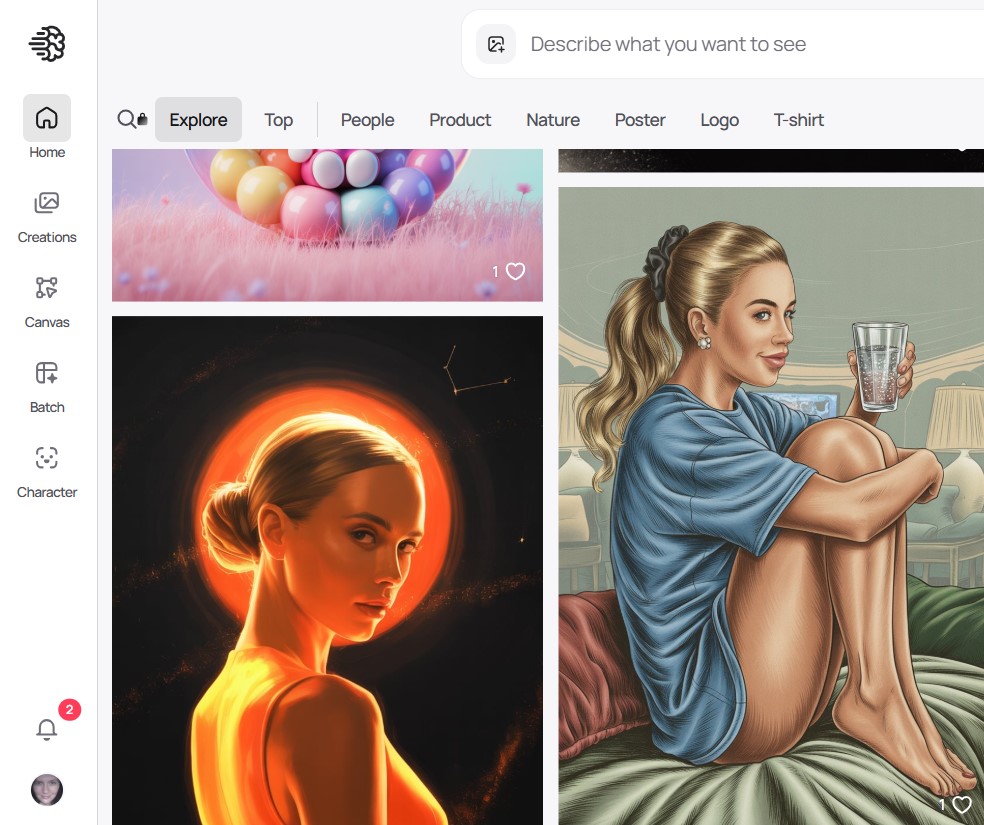Open the Batch generation icon
This screenshot has height=825, width=984.
(x=47, y=374)
